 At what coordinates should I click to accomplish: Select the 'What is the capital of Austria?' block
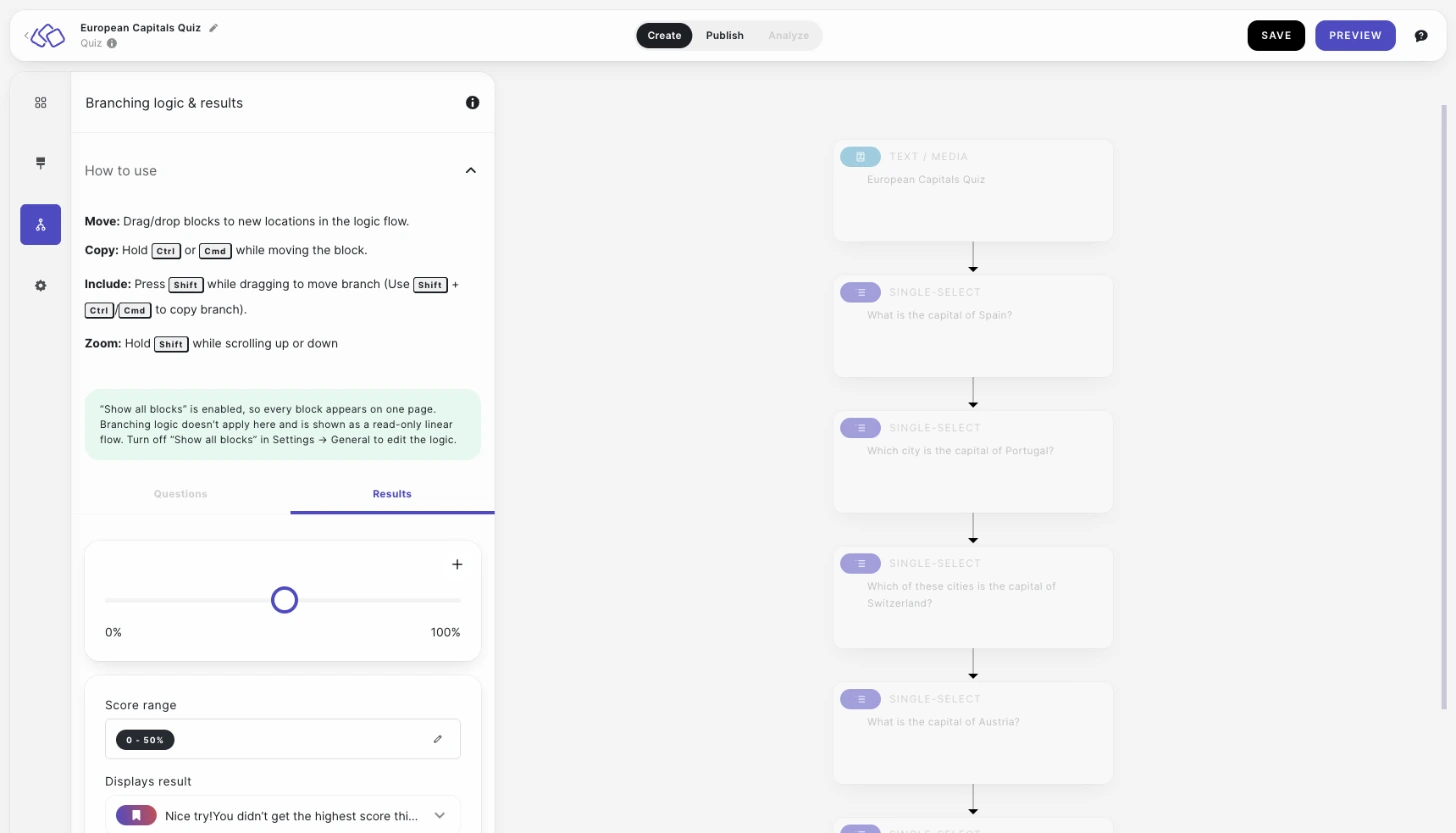(973, 732)
